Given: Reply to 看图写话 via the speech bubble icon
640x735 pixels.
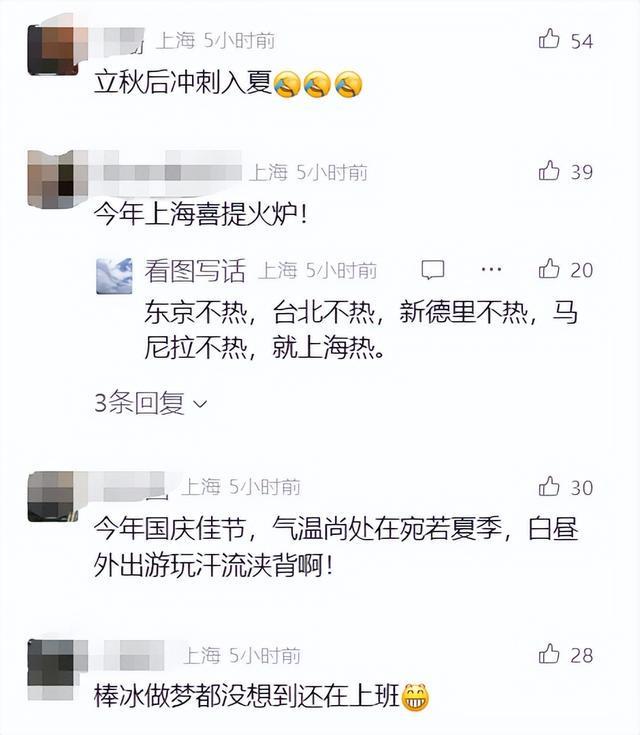Looking at the screenshot, I should [433, 270].
